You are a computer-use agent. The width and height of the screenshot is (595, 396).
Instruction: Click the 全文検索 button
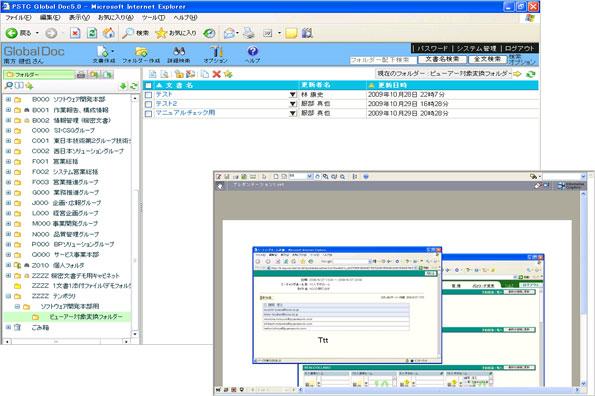click(488, 59)
